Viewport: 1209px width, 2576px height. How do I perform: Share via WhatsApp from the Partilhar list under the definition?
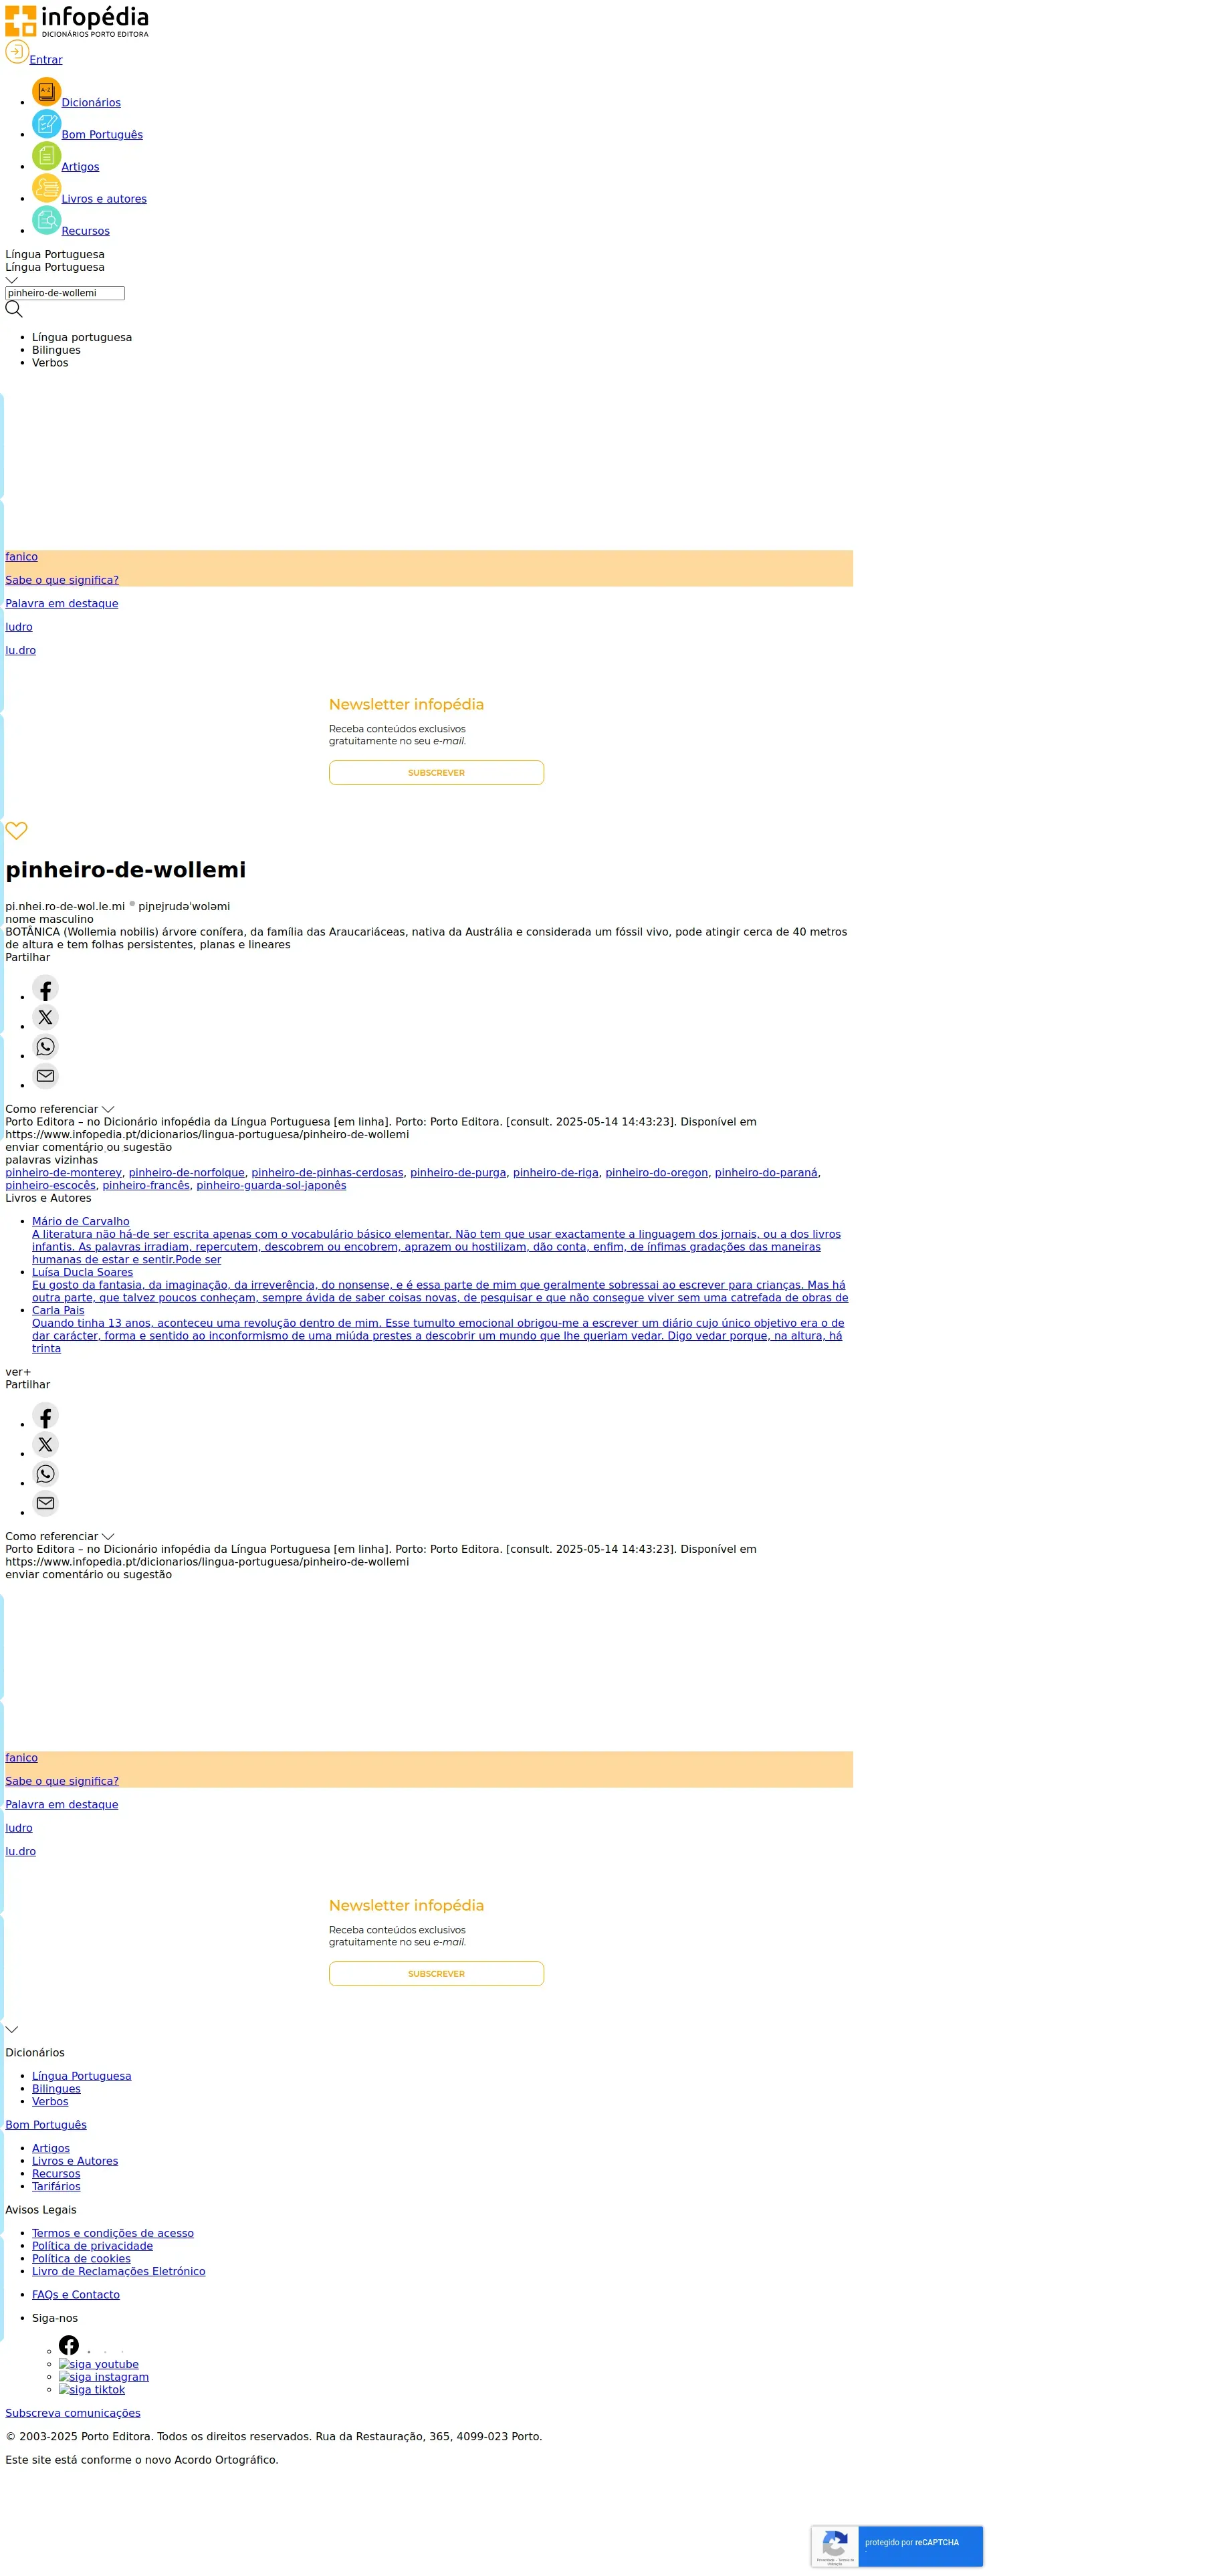point(45,1047)
